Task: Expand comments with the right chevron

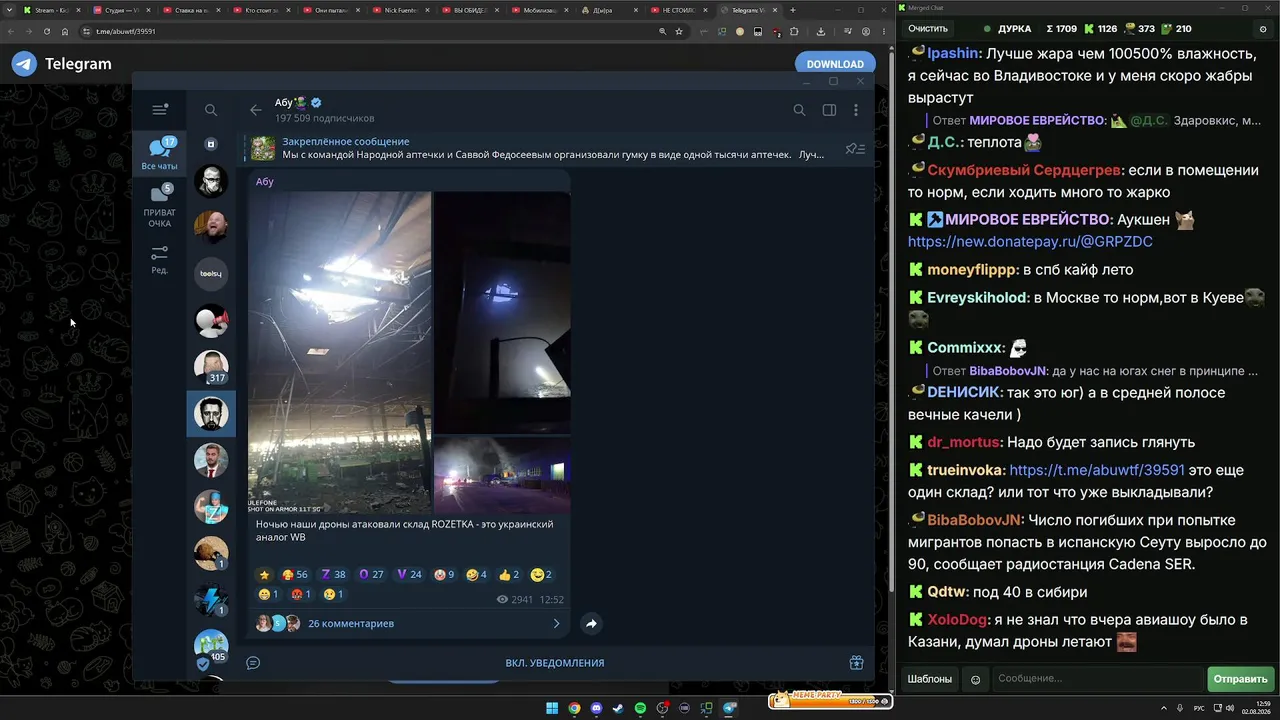Action: (x=557, y=623)
